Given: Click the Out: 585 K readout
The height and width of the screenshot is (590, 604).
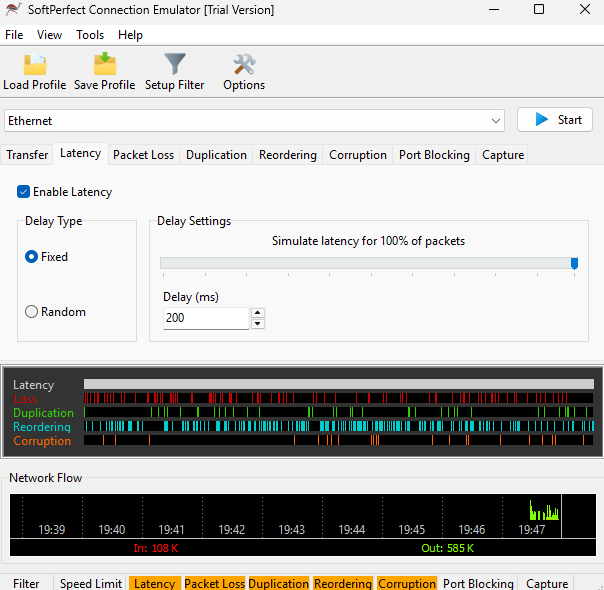Looking at the screenshot, I should (447, 548).
